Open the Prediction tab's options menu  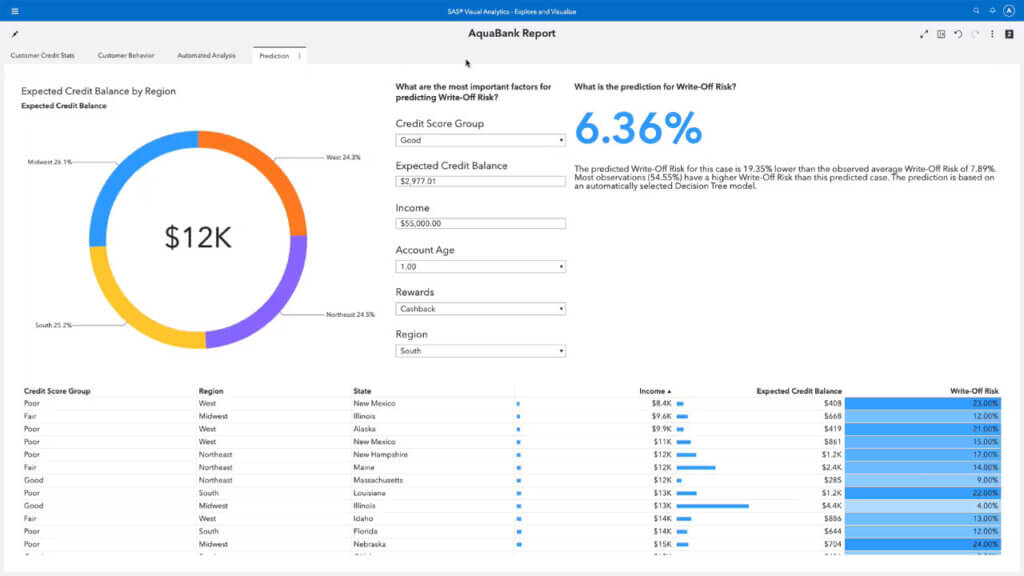(300, 56)
